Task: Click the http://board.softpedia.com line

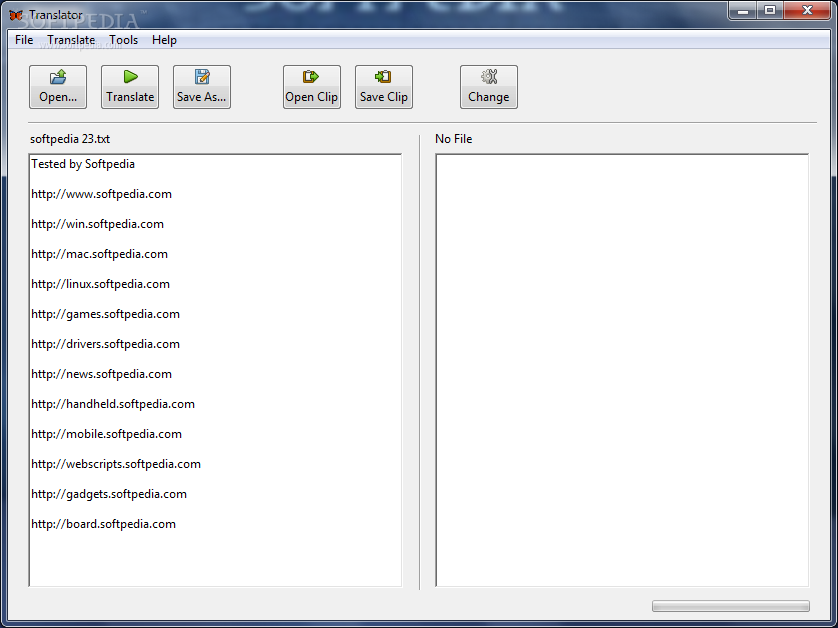Action: click(103, 523)
